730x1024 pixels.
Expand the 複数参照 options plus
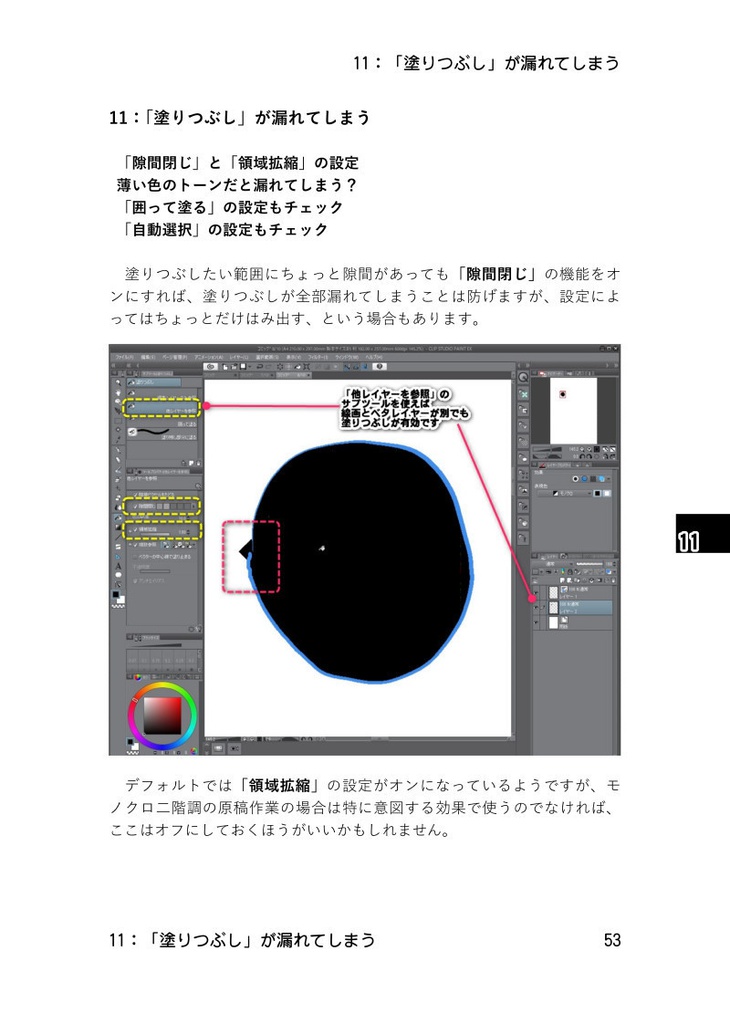coord(130,545)
